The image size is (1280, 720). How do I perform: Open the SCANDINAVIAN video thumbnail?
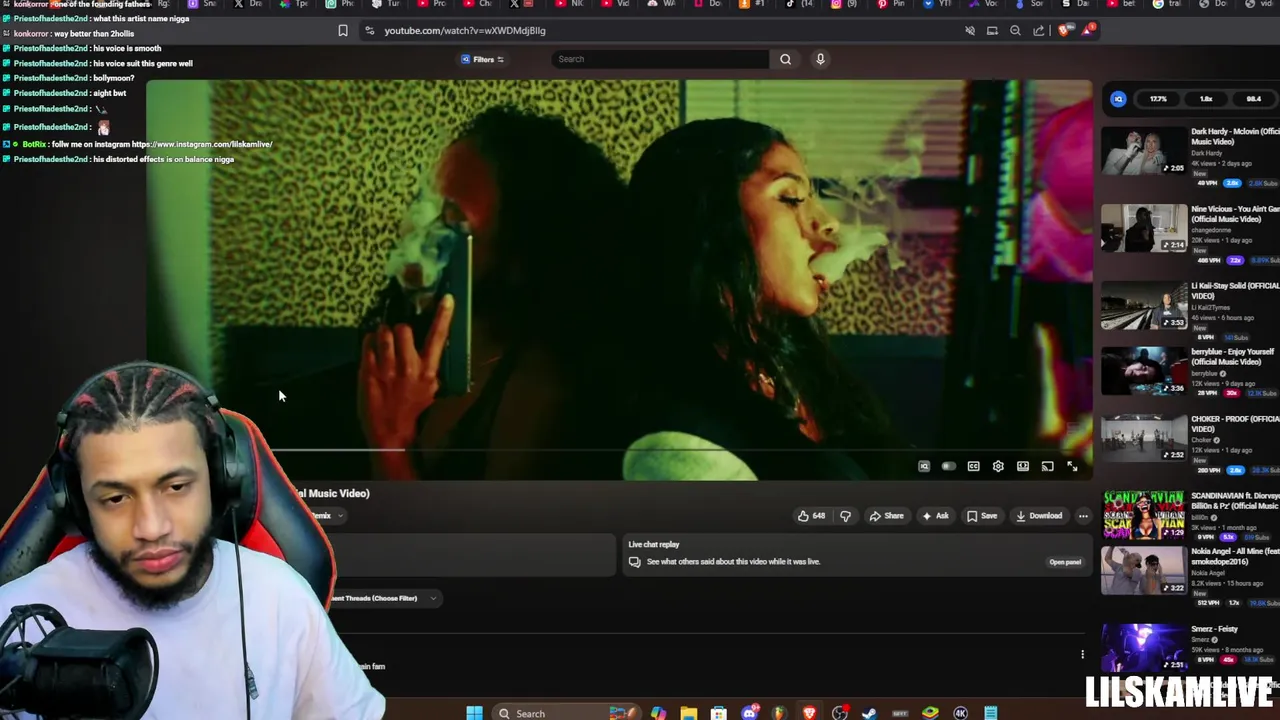point(1144,515)
